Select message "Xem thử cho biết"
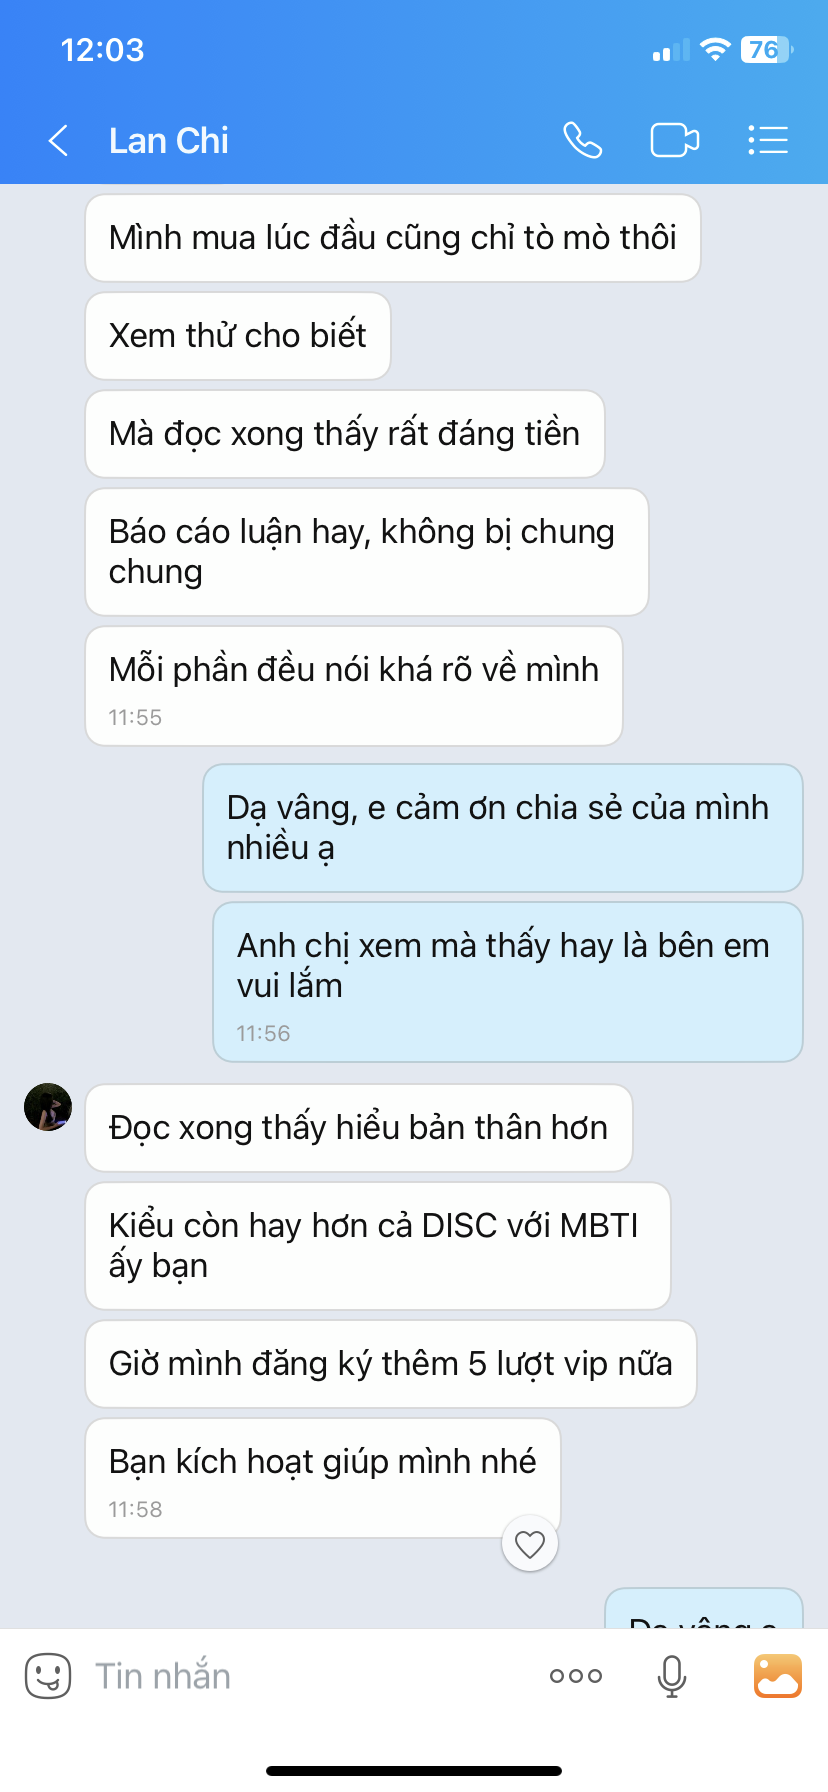Screen dimensions: 828x1792 (238, 336)
